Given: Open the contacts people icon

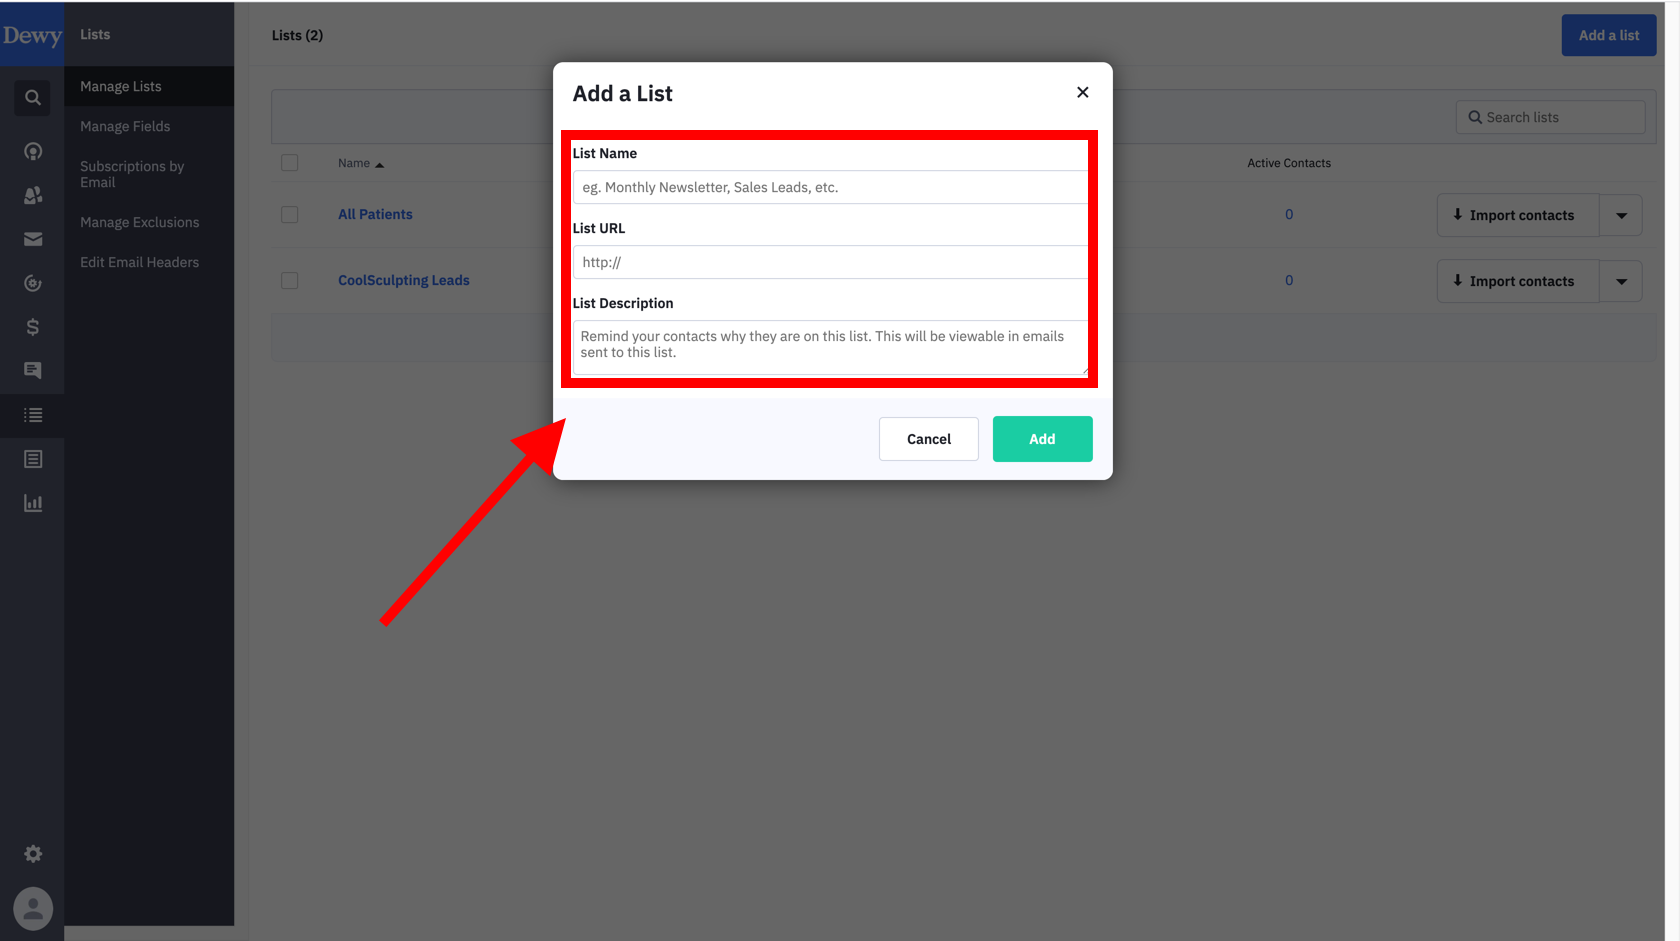Looking at the screenshot, I should pos(32,195).
